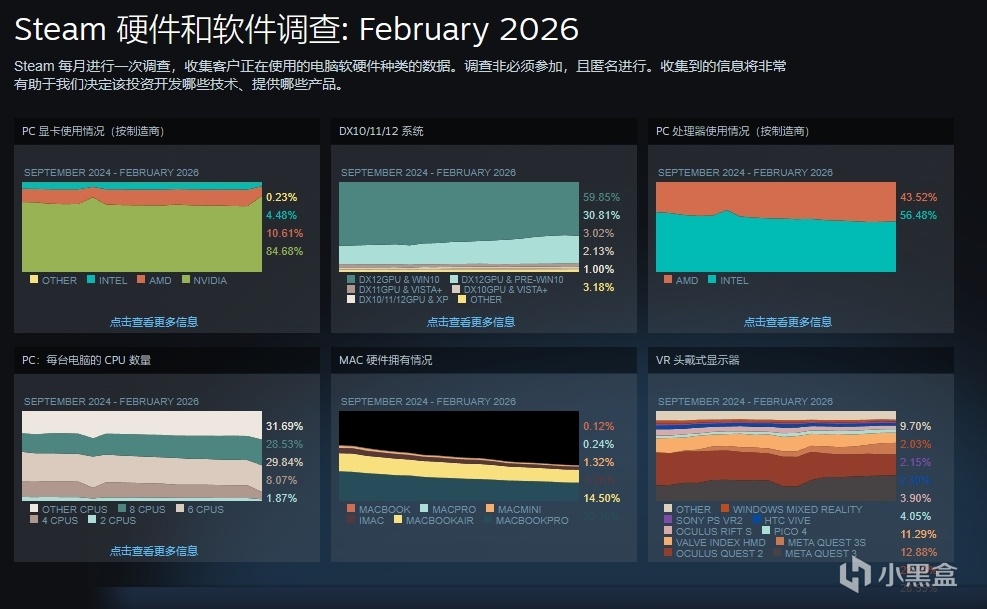The height and width of the screenshot is (609, 987).
Task: Select card title 'DX10/11/12 系统'
Action: click(381, 131)
